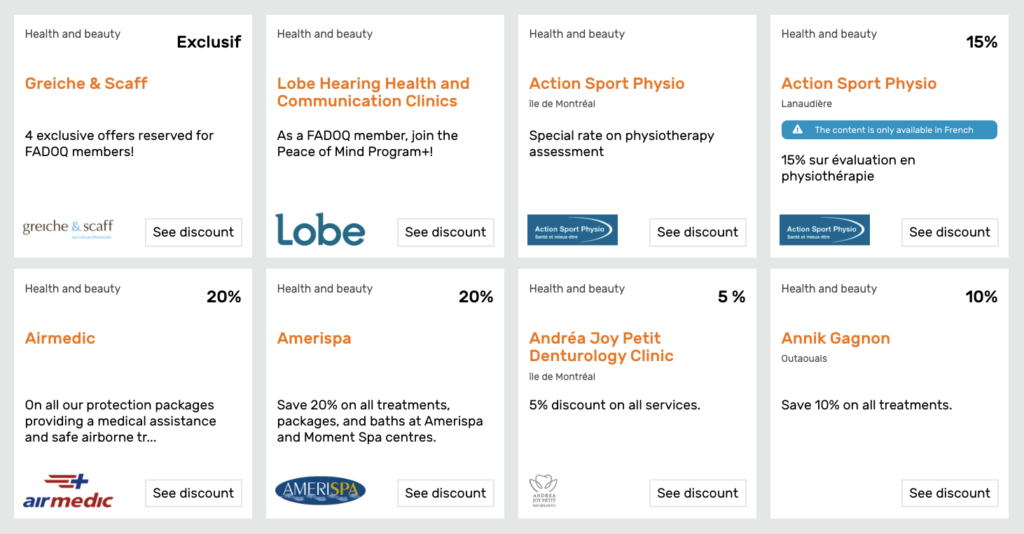The width and height of the screenshot is (1024, 534).
Task: Click the Greiche & Scaff logo
Action: pyautogui.click(x=68, y=229)
